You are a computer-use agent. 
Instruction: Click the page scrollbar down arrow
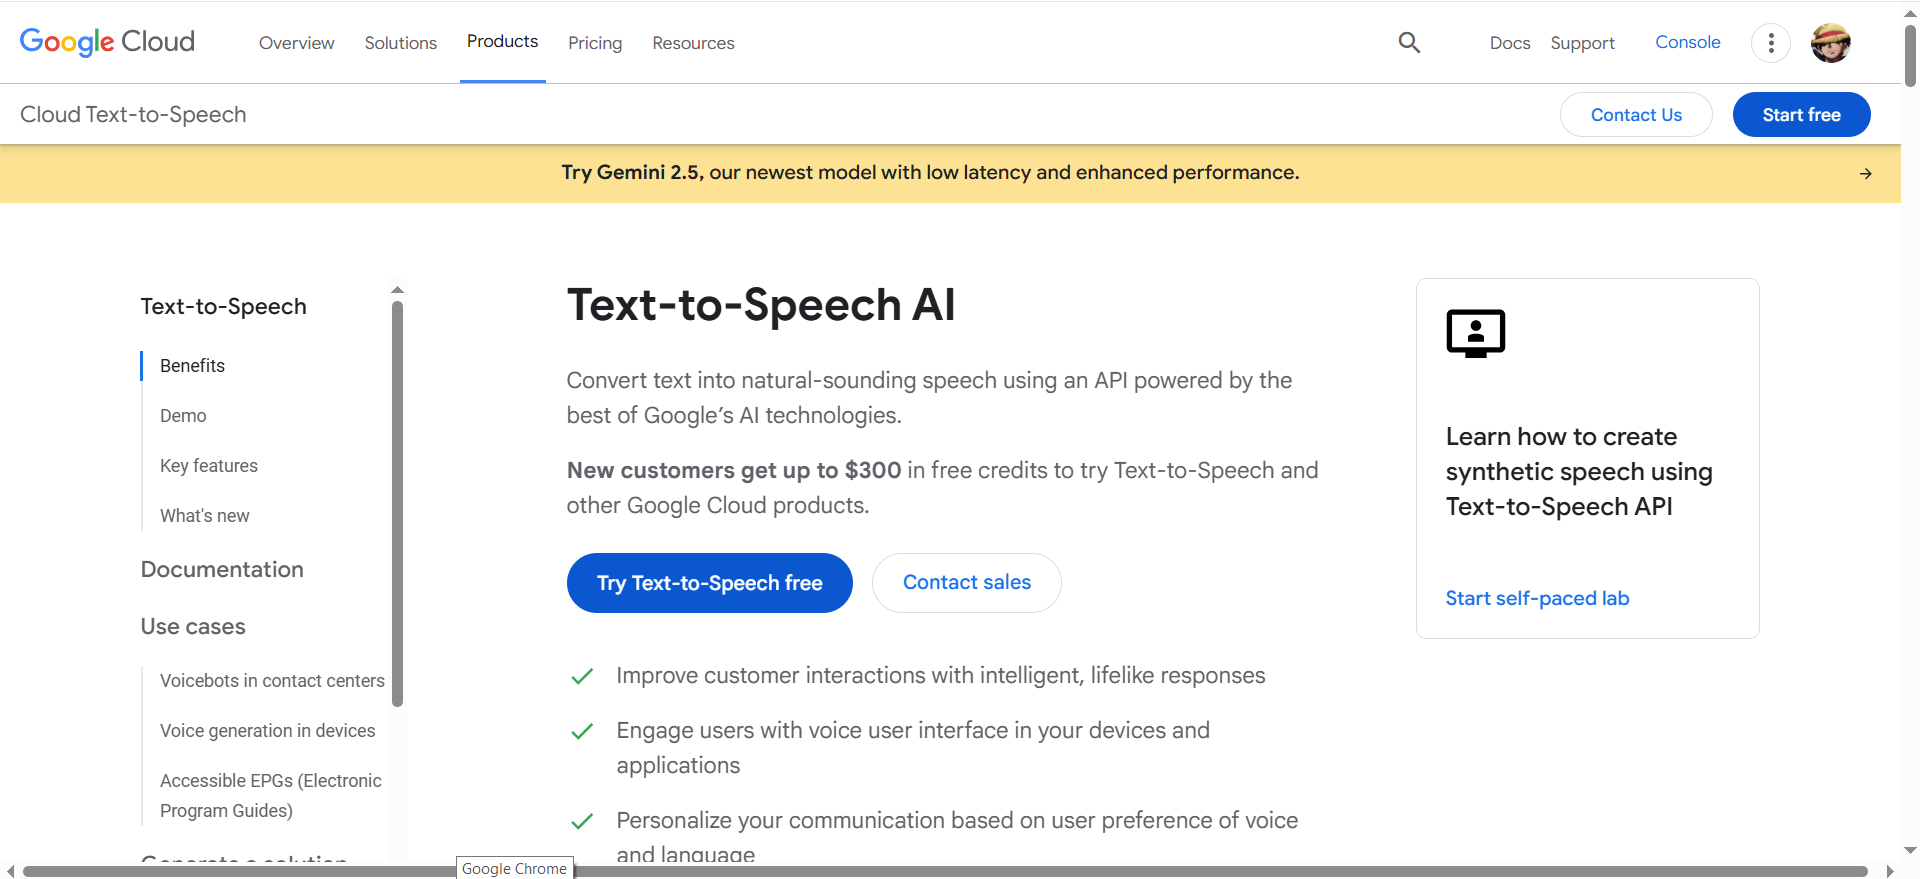coord(1910,850)
